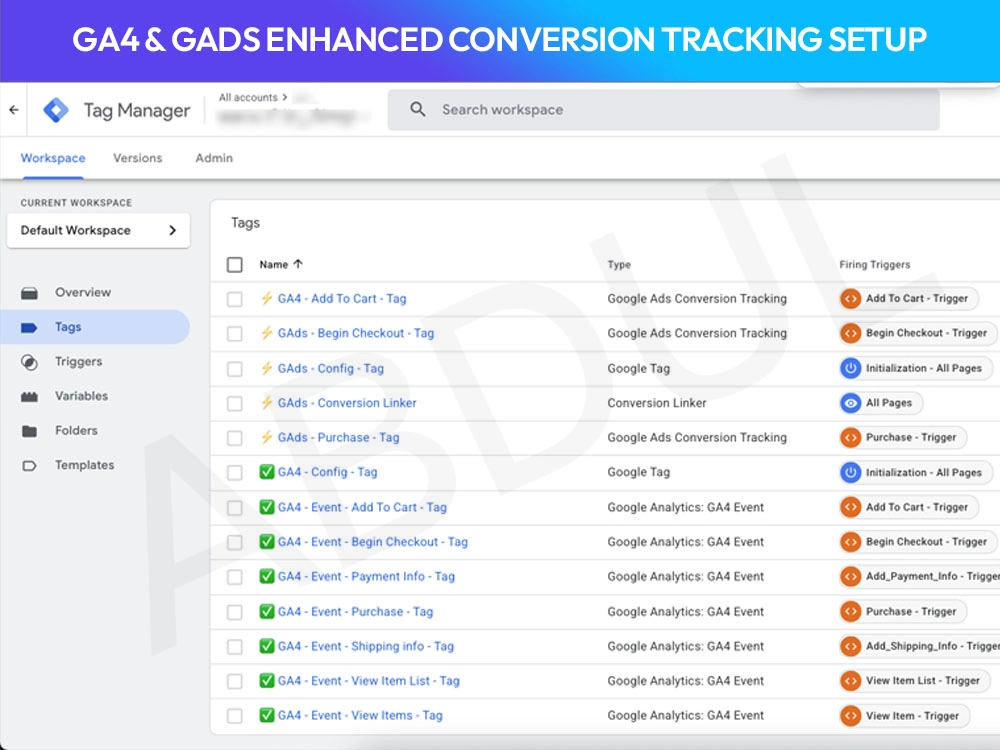Click the Conversion Linker type cell

coord(657,403)
